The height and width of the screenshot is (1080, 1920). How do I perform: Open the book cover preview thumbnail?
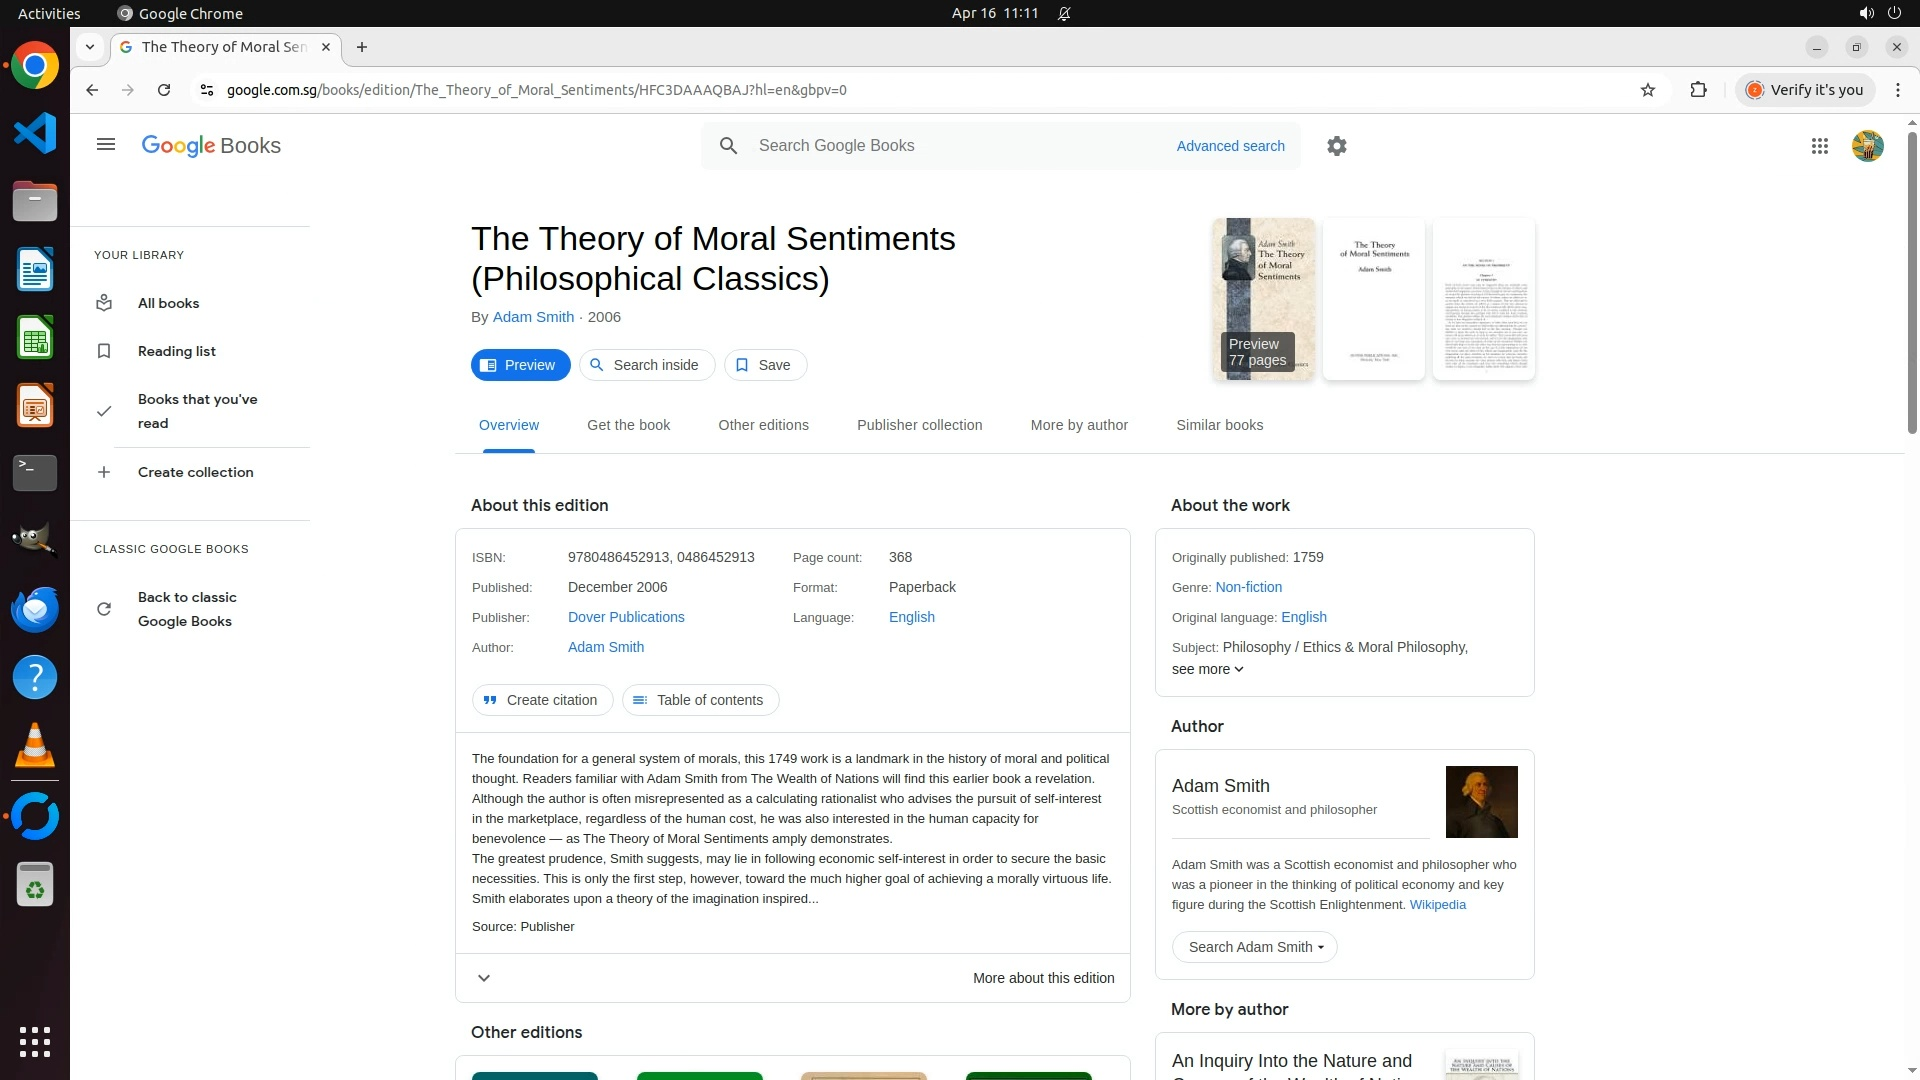click(1263, 298)
